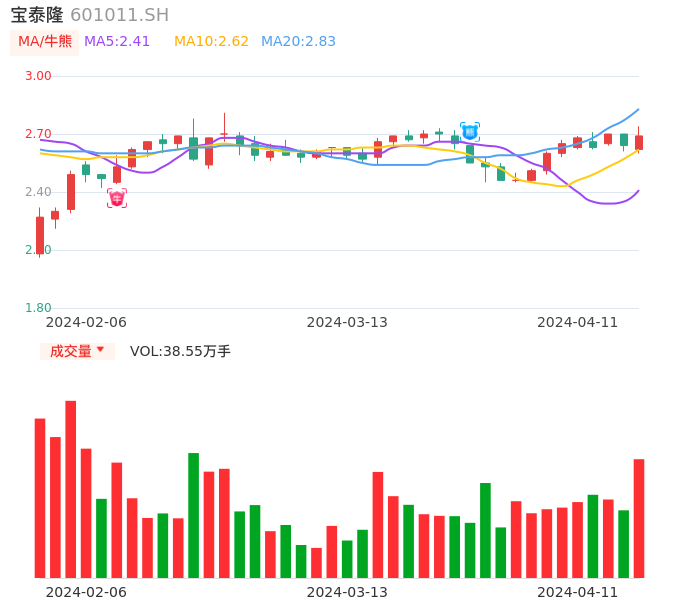The image size is (686, 606).
Task: Click the 3.00 price axis label
Action: [38, 76]
